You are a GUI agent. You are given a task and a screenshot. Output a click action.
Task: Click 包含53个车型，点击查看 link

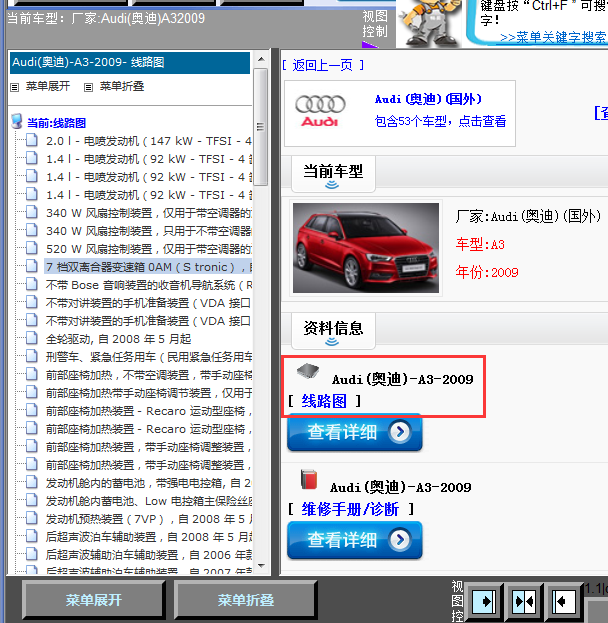(x=440, y=121)
